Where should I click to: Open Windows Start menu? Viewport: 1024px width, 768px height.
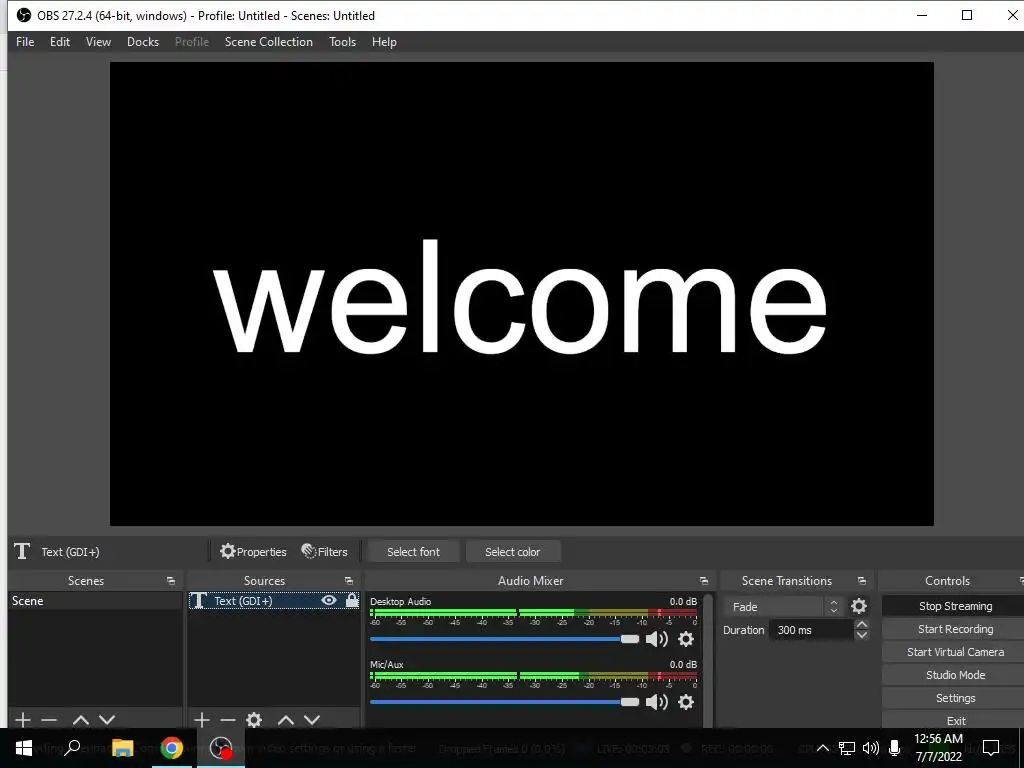24,748
